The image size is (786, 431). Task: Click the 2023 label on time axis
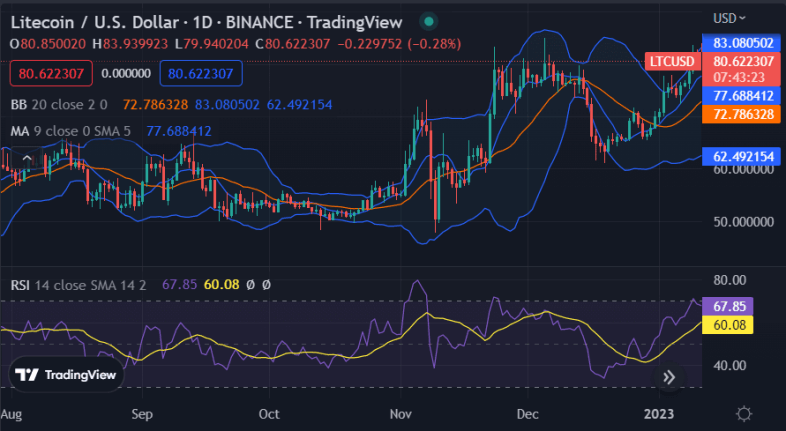pyautogui.click(x=659, y=414)
